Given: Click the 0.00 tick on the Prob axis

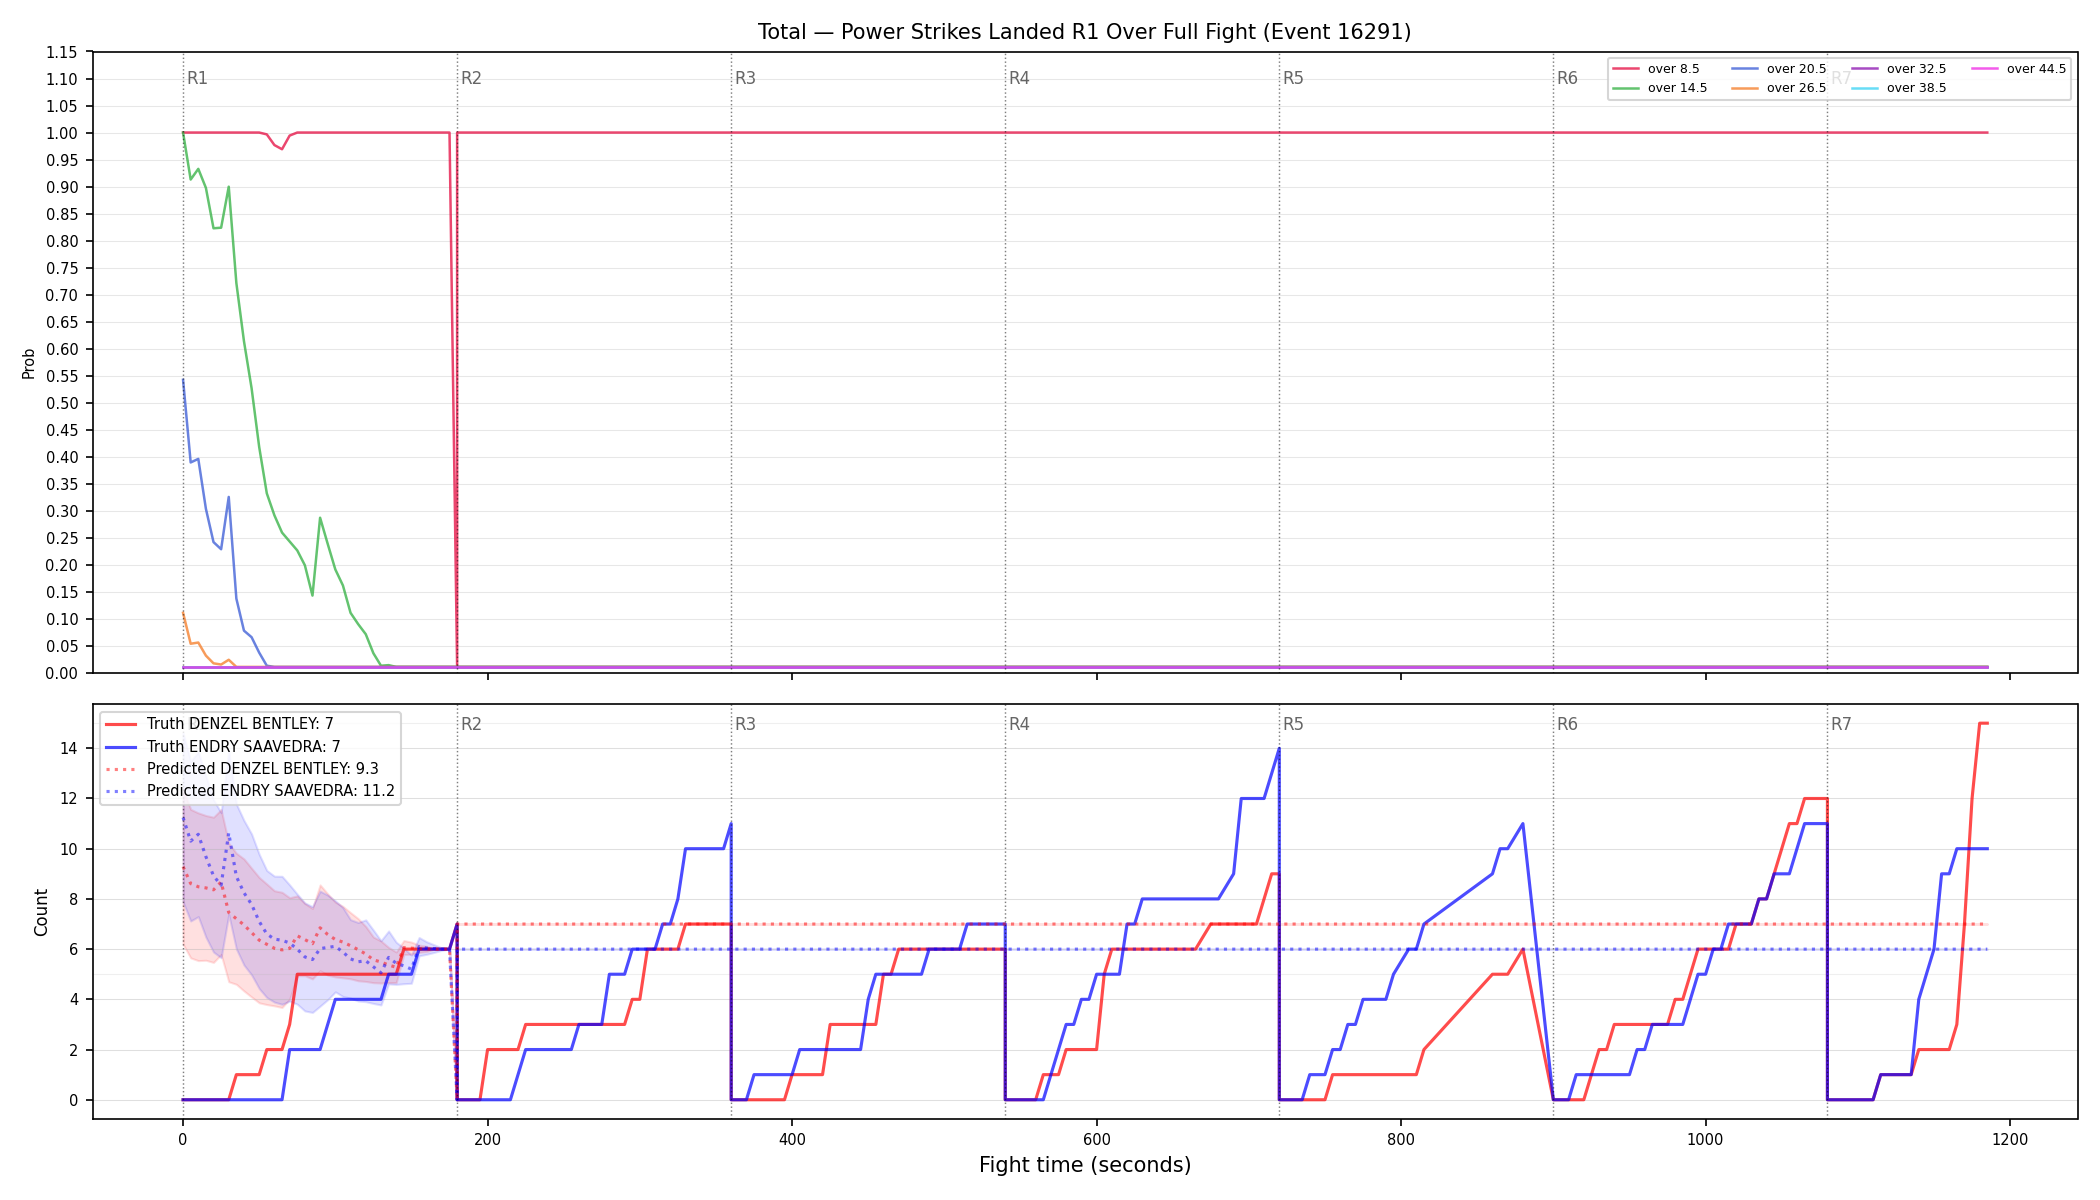Looking at the screenshot, I should click(63, 673).
